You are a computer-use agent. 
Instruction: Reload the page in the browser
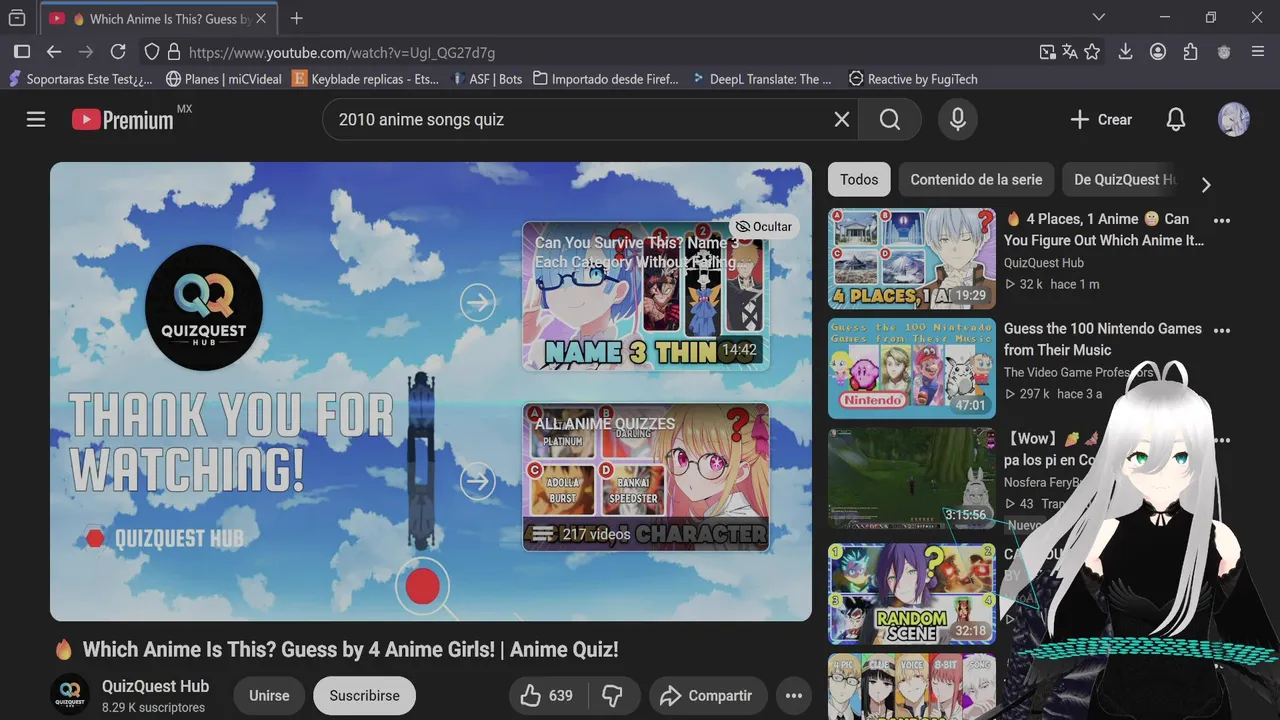(x=118, y=52)
